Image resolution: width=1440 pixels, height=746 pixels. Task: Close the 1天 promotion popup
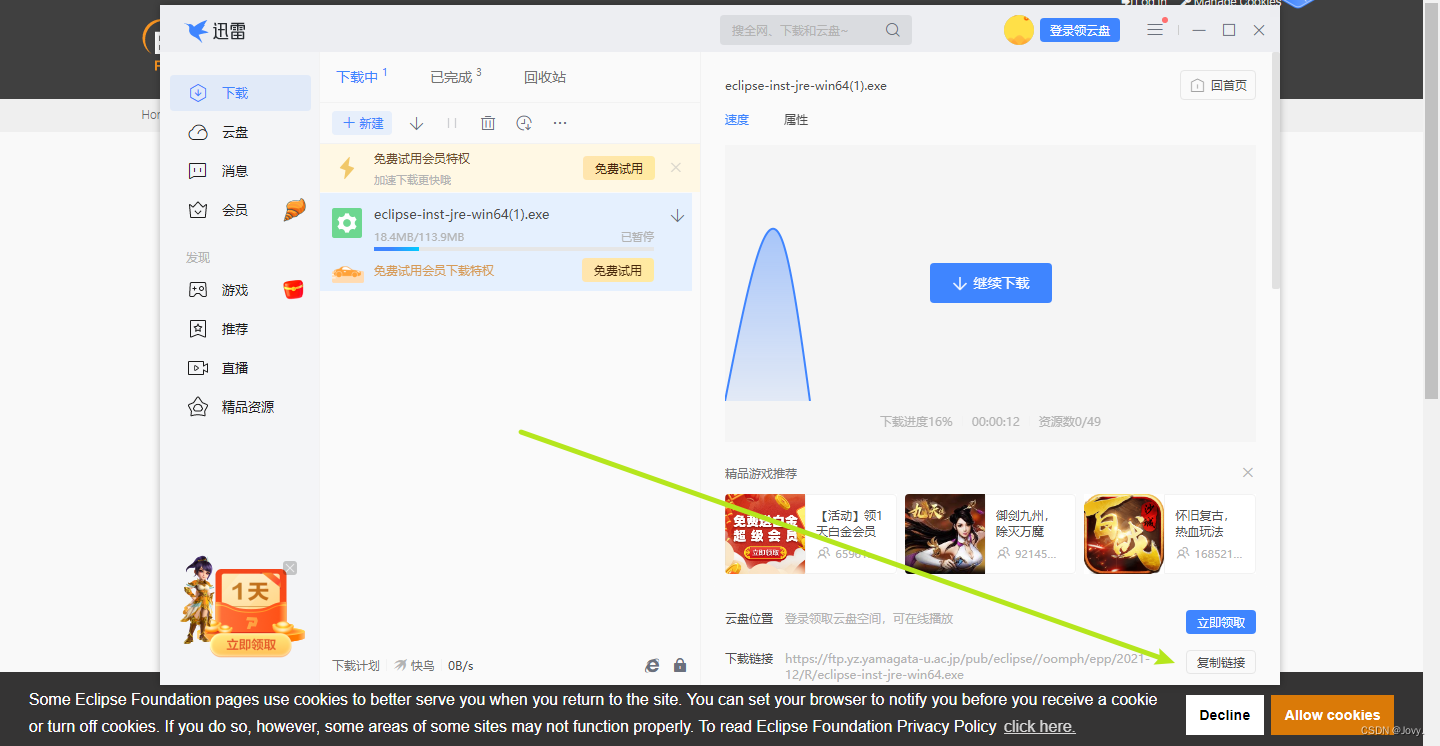click(x=290, y=568)
